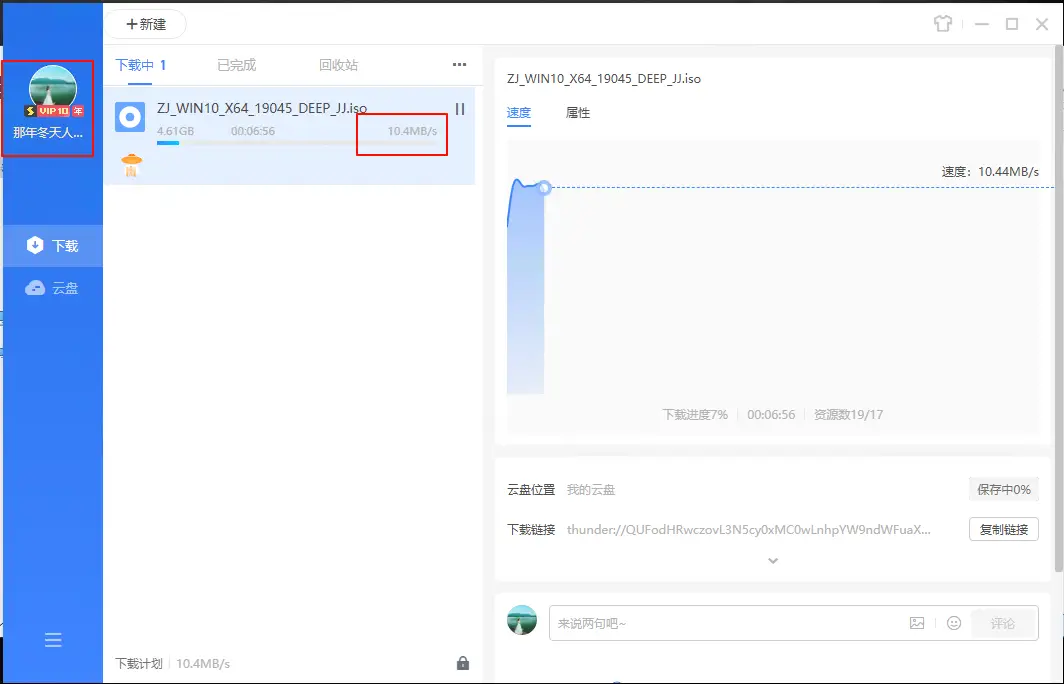
Task: Click the speed graph marker point
Action: point(544,187)
